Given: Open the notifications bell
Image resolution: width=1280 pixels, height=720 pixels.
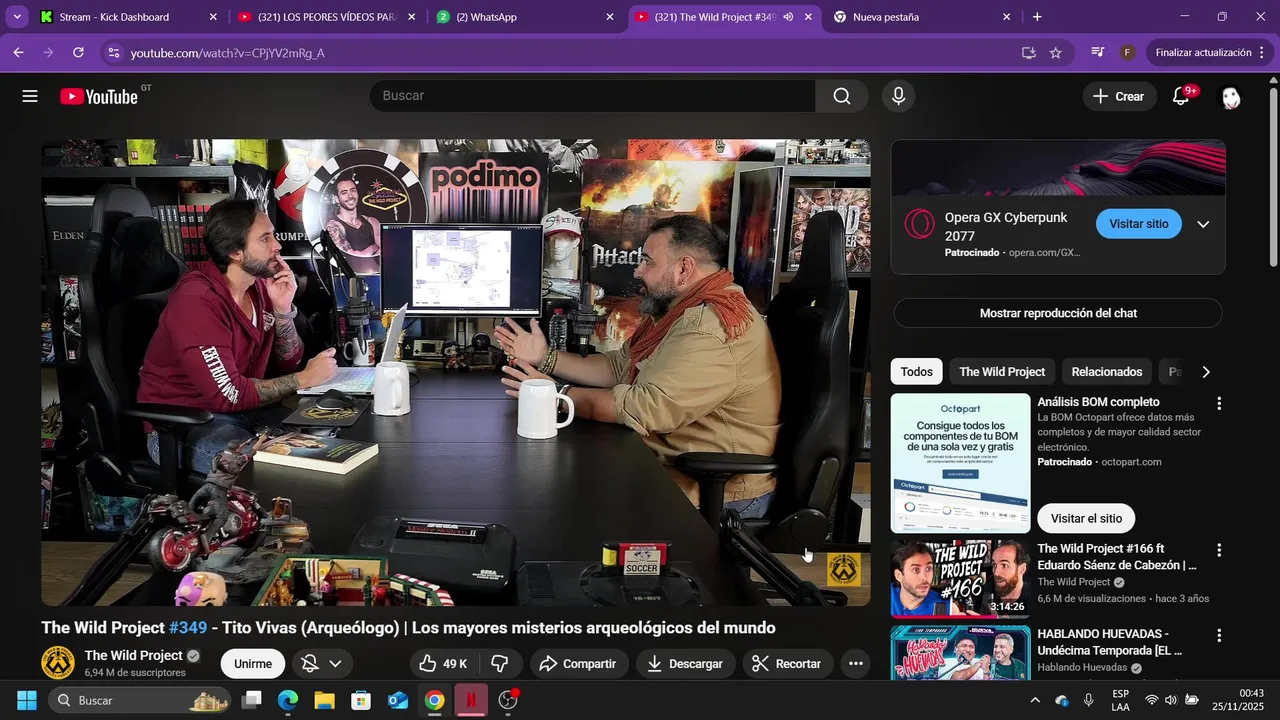Looking at the screenshot, I should (x=1181, y=96).
